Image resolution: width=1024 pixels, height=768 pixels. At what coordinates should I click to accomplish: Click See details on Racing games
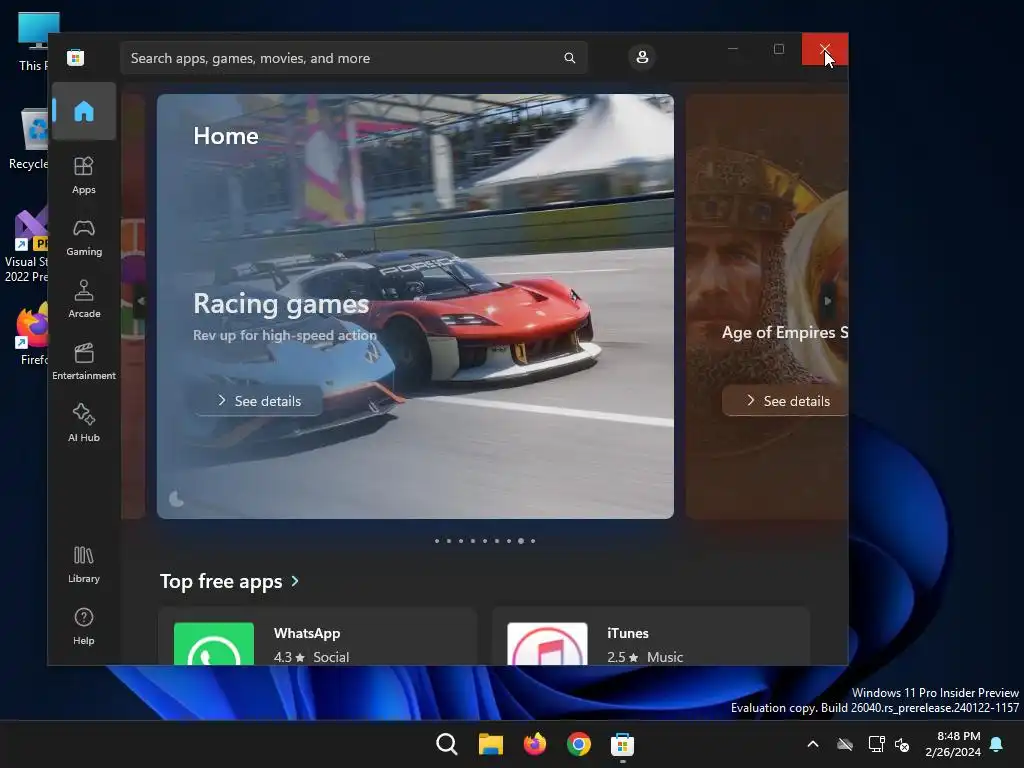pos(259,400)
